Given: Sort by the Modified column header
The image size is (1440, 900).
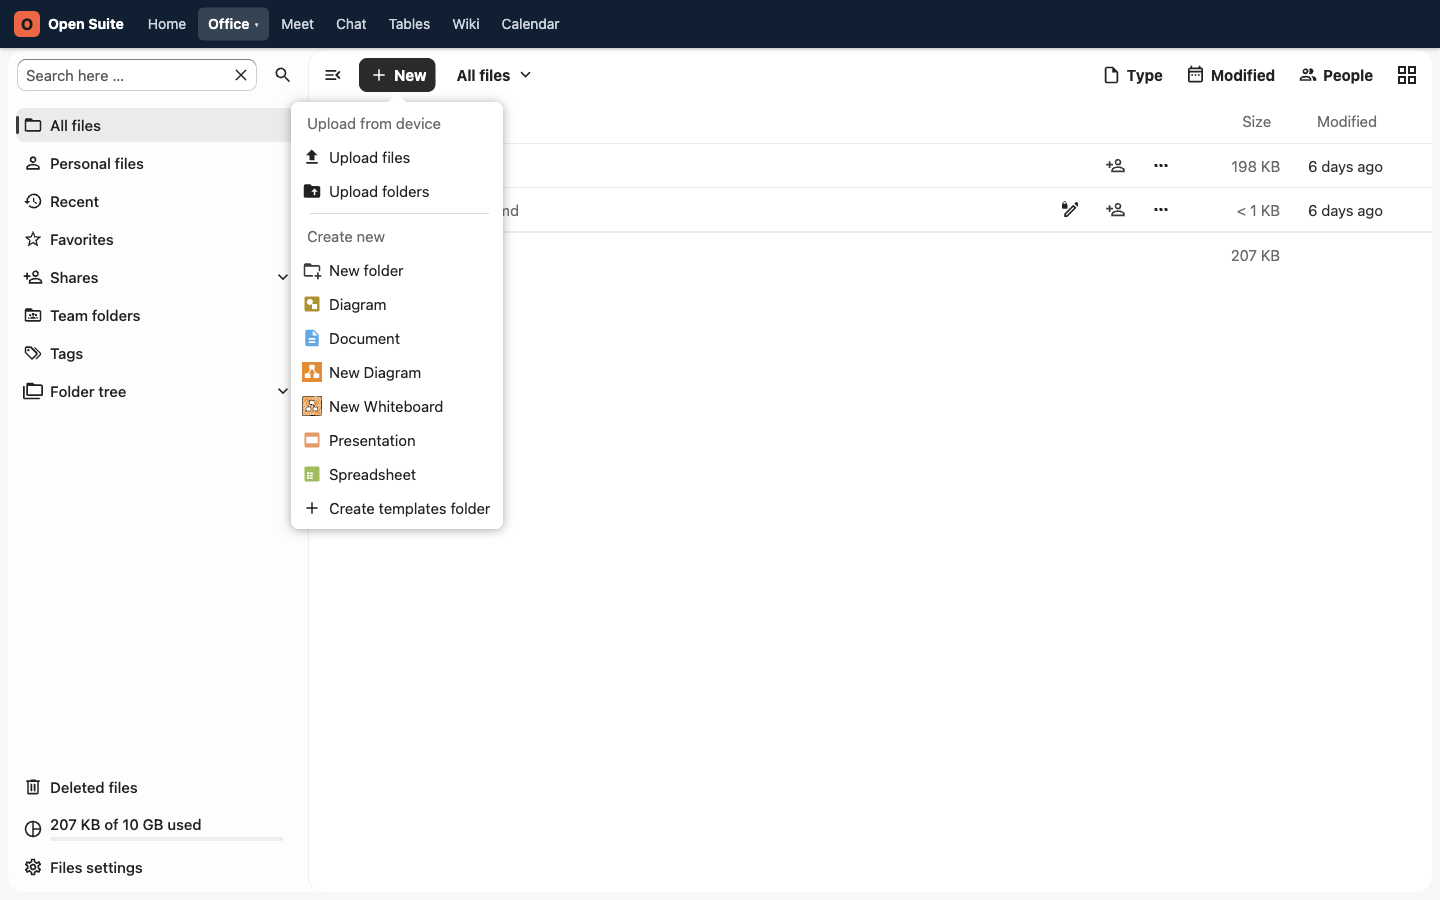Looking at the screenshot, I should point(1346,122).
